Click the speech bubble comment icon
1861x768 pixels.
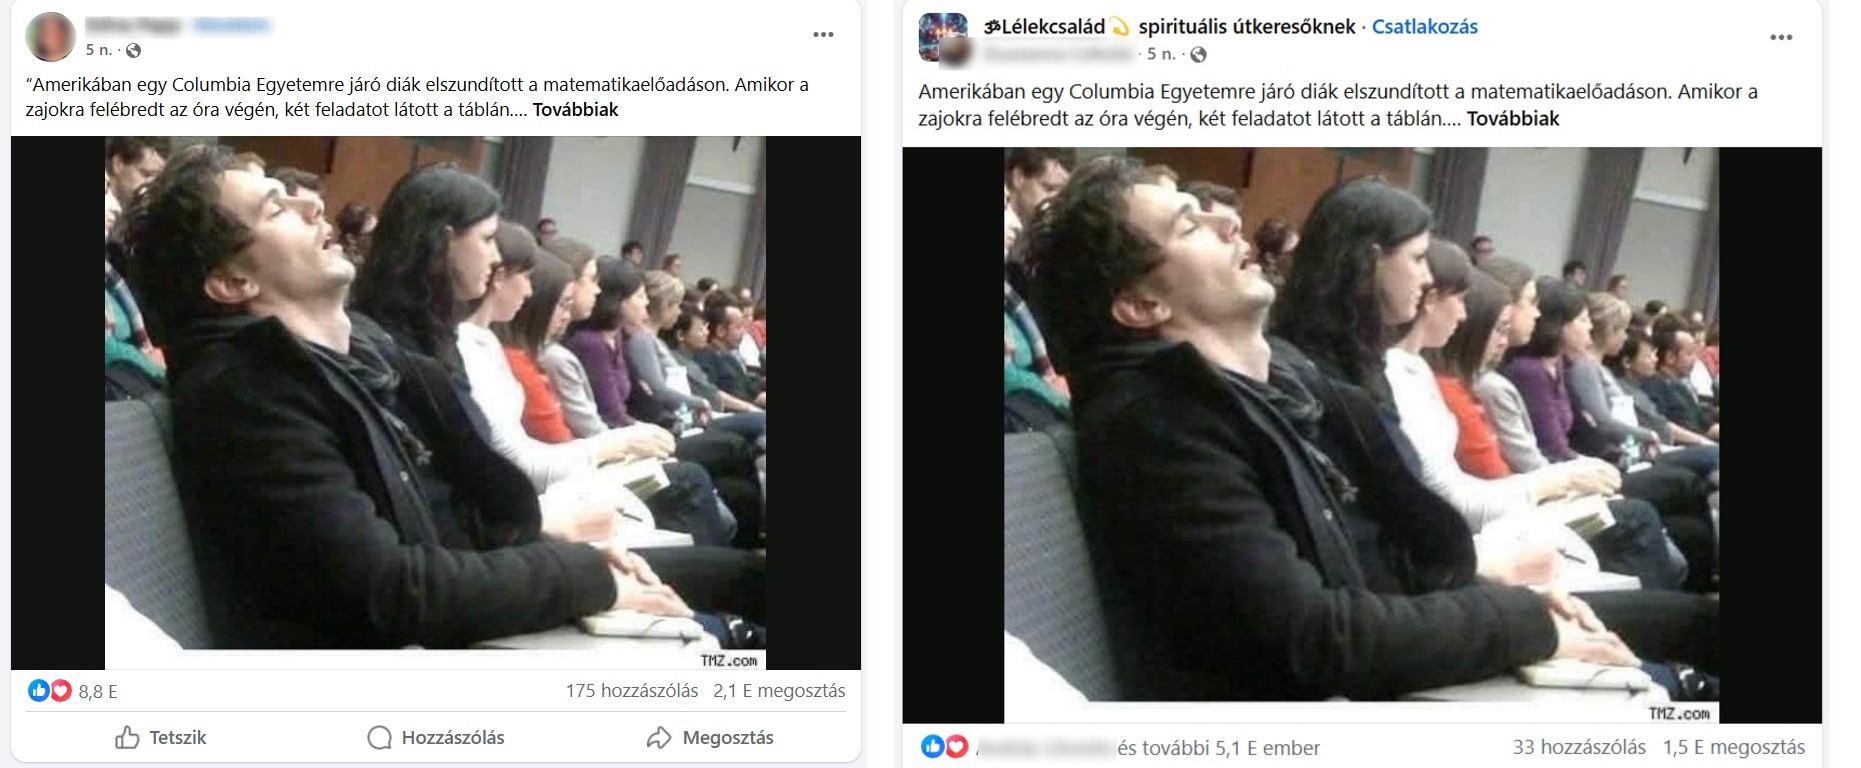(379, 738)
